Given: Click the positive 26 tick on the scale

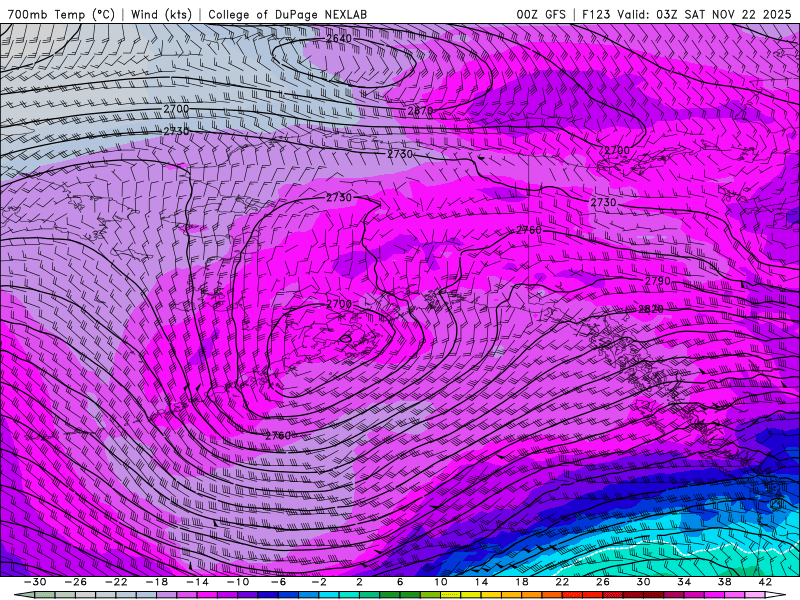Looking at the screenshot, I should [603, 582].
